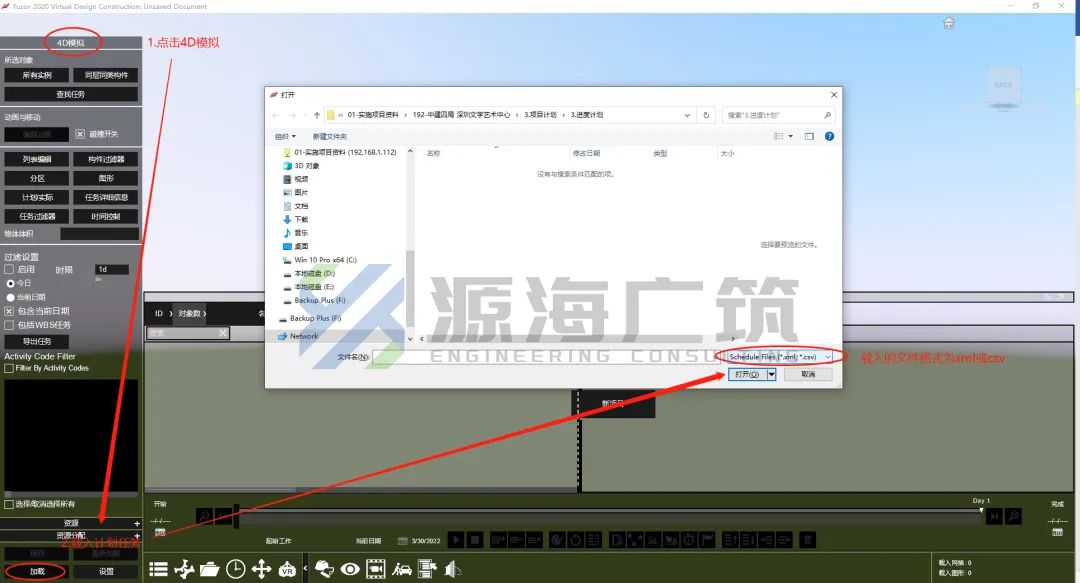Open the clock time-of-day icon

pyautogui.click(x=236, y=569)
